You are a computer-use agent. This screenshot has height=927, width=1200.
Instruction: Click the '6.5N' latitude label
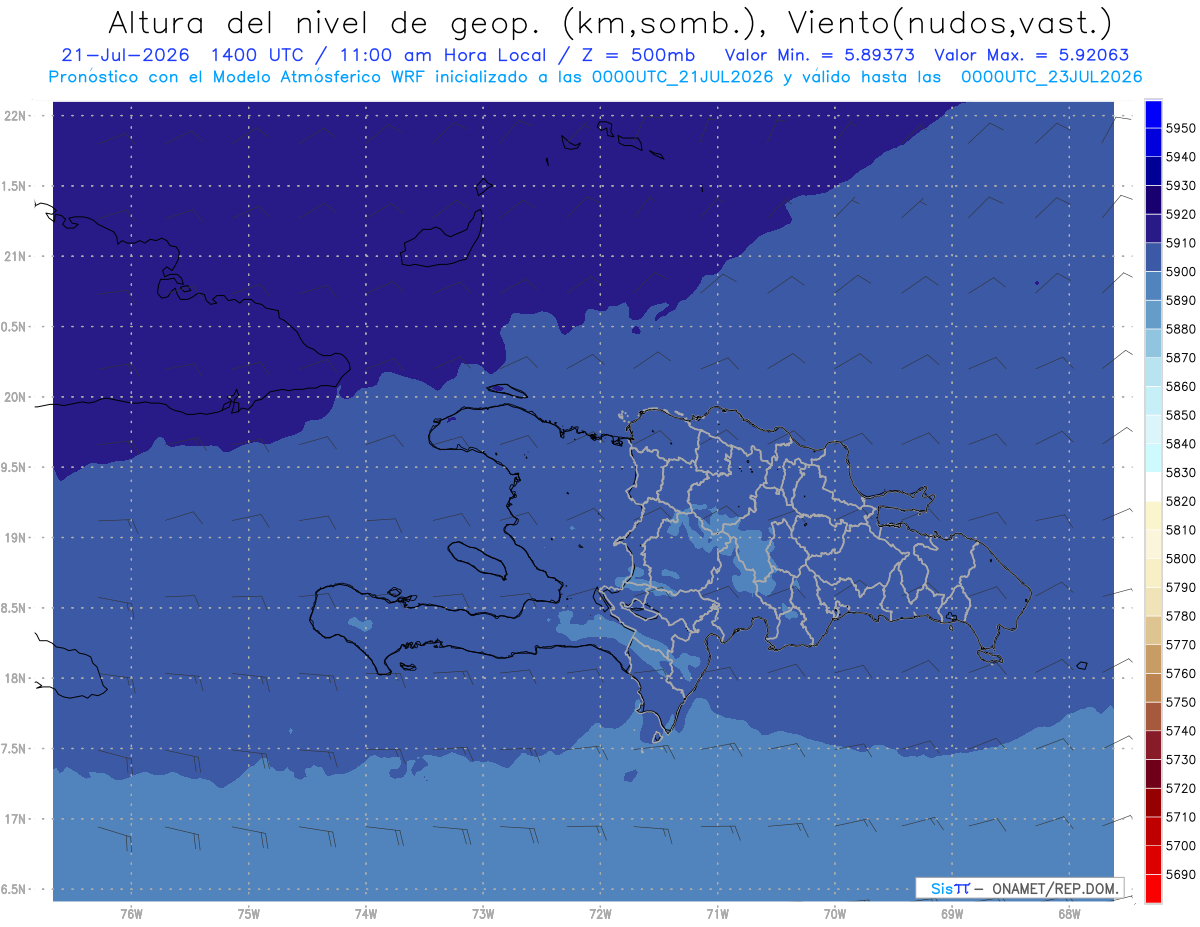(x=15, y=889)
